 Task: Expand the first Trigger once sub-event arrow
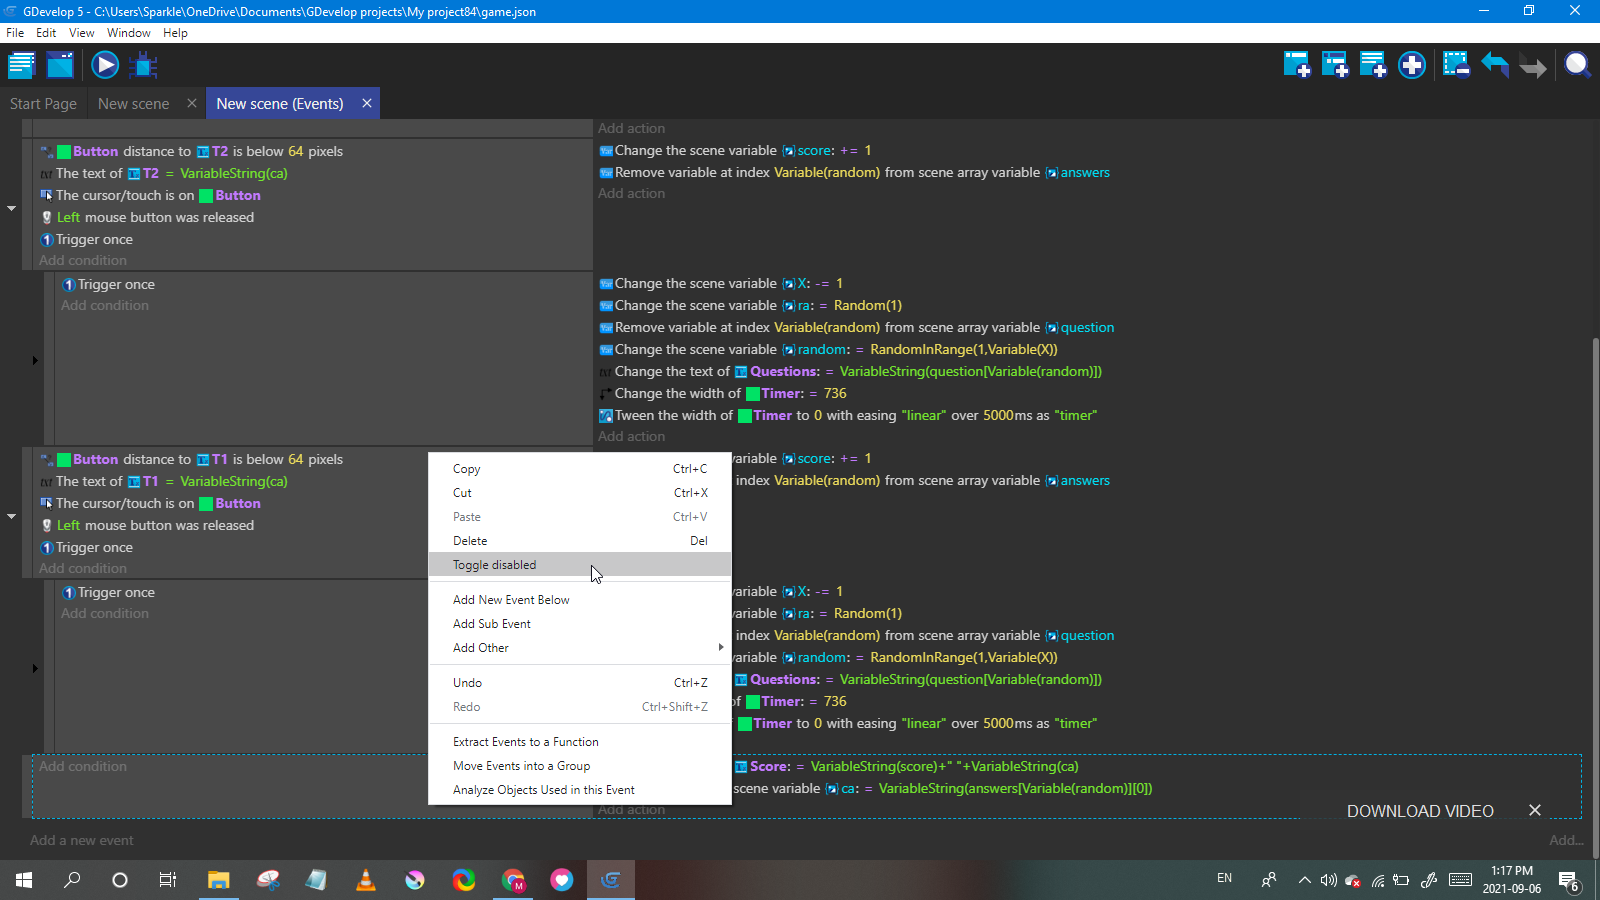coord(35,360)
